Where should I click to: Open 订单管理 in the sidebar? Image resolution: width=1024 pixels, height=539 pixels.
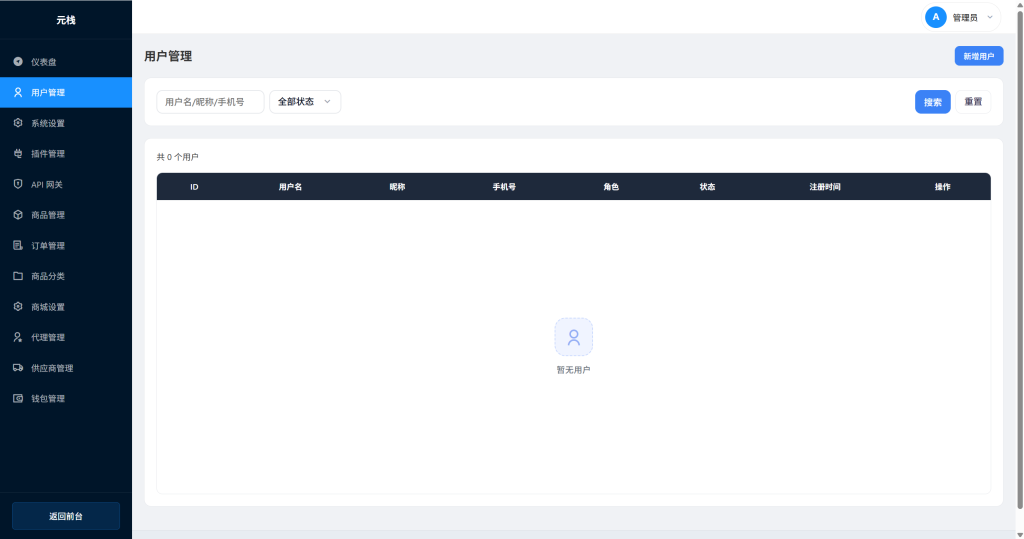[x=48, y=246]
